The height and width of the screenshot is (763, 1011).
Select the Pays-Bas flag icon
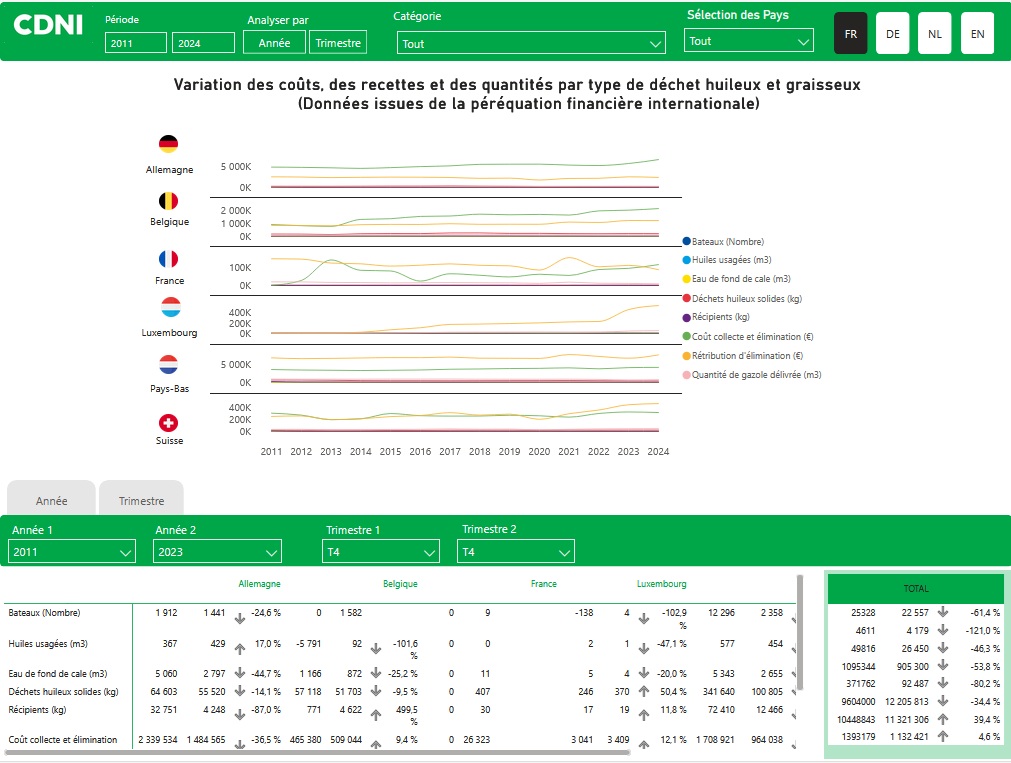[168, 364]
